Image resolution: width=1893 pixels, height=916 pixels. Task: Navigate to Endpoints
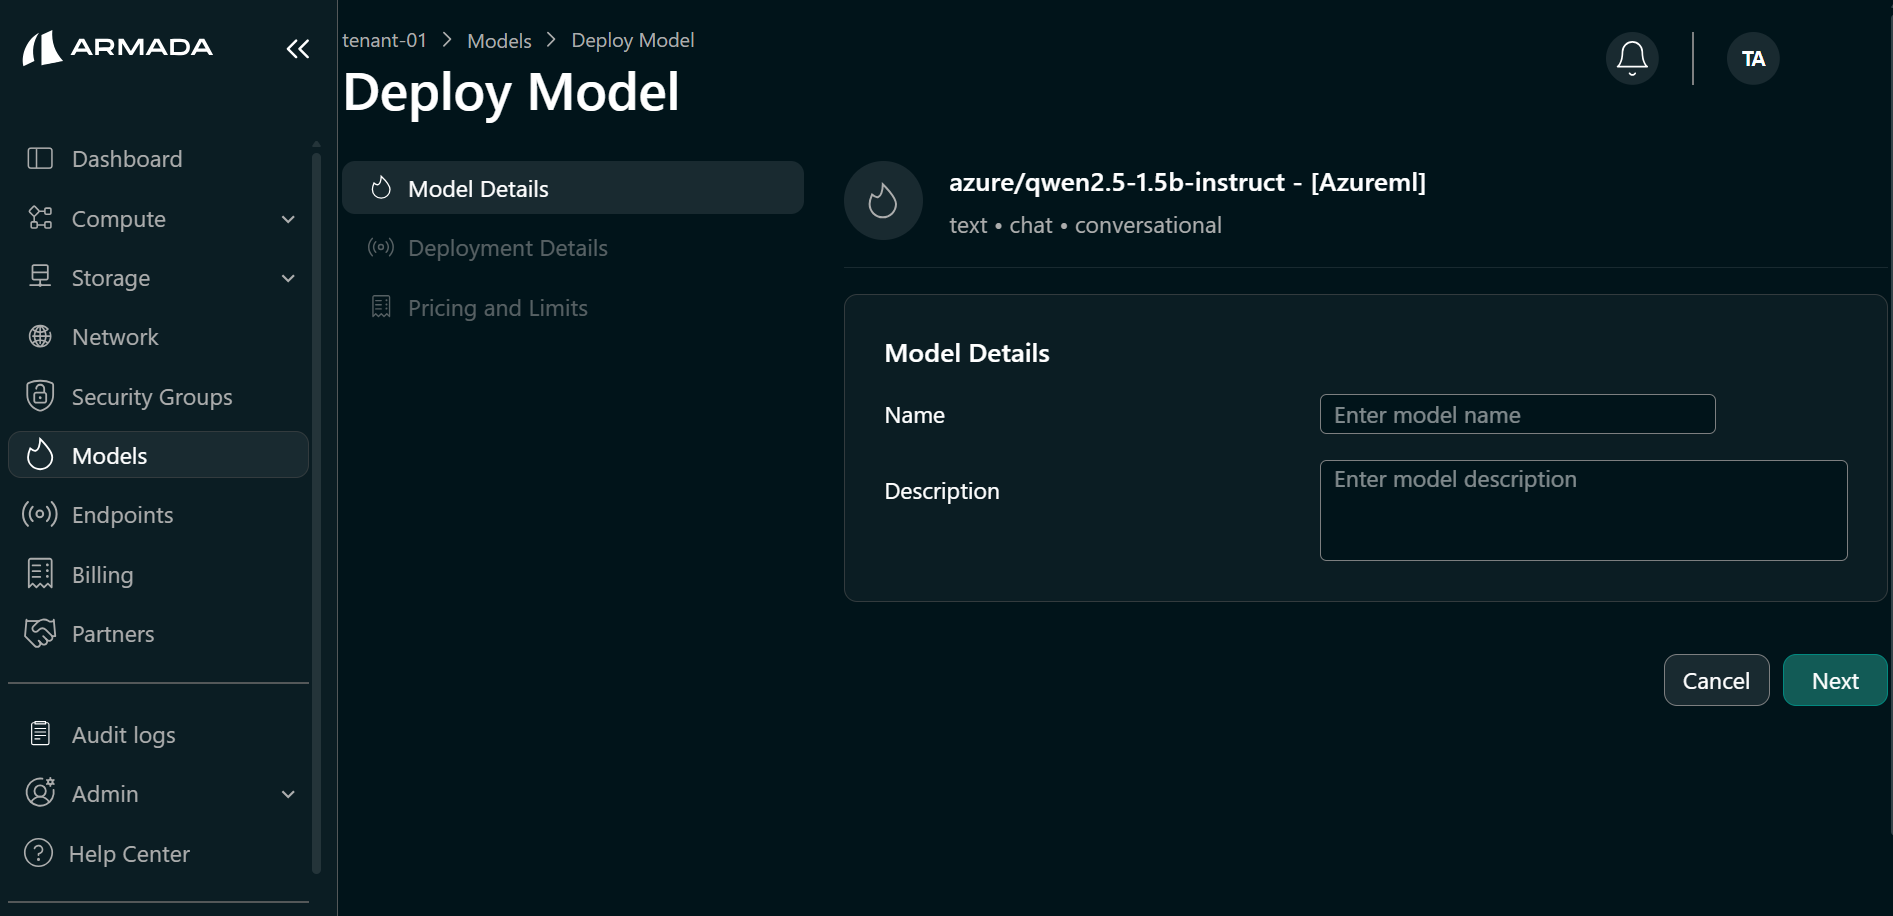158,514
